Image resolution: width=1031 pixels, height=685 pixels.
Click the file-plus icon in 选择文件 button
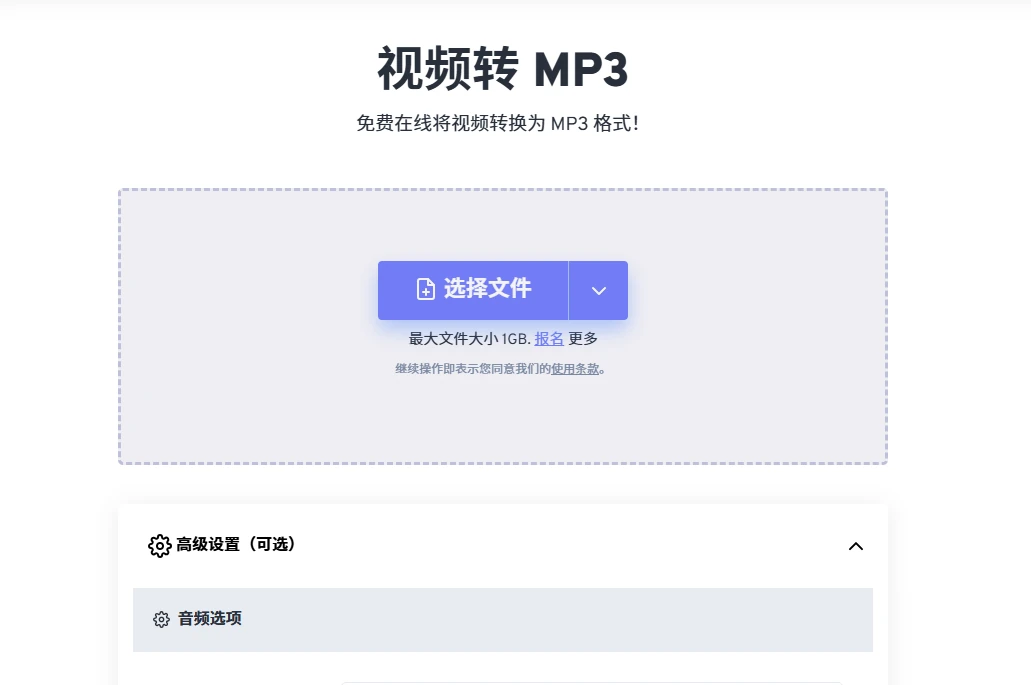tap(425, 289)
